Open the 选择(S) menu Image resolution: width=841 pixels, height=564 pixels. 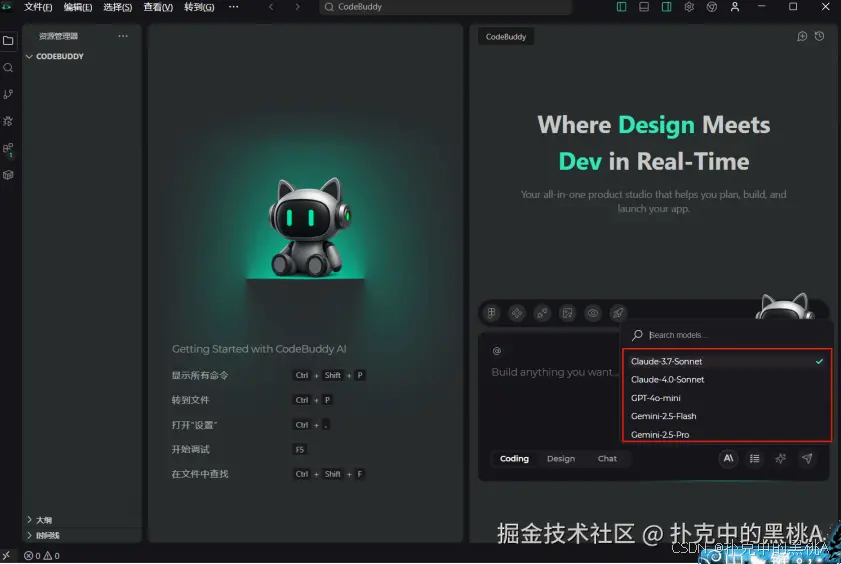point(117,7)
